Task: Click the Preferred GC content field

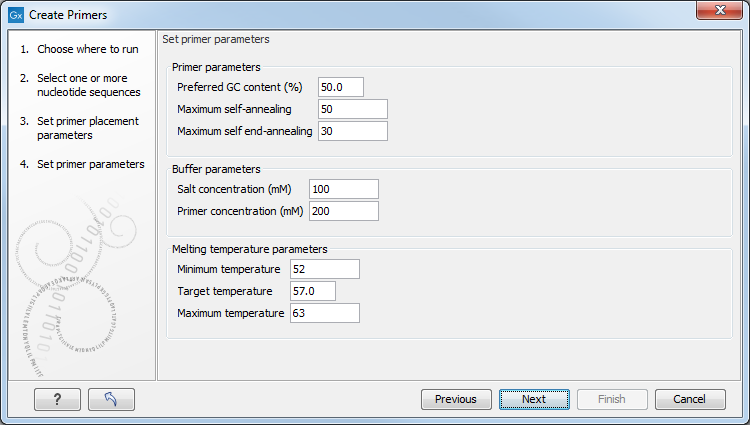Action: (341, 87)
